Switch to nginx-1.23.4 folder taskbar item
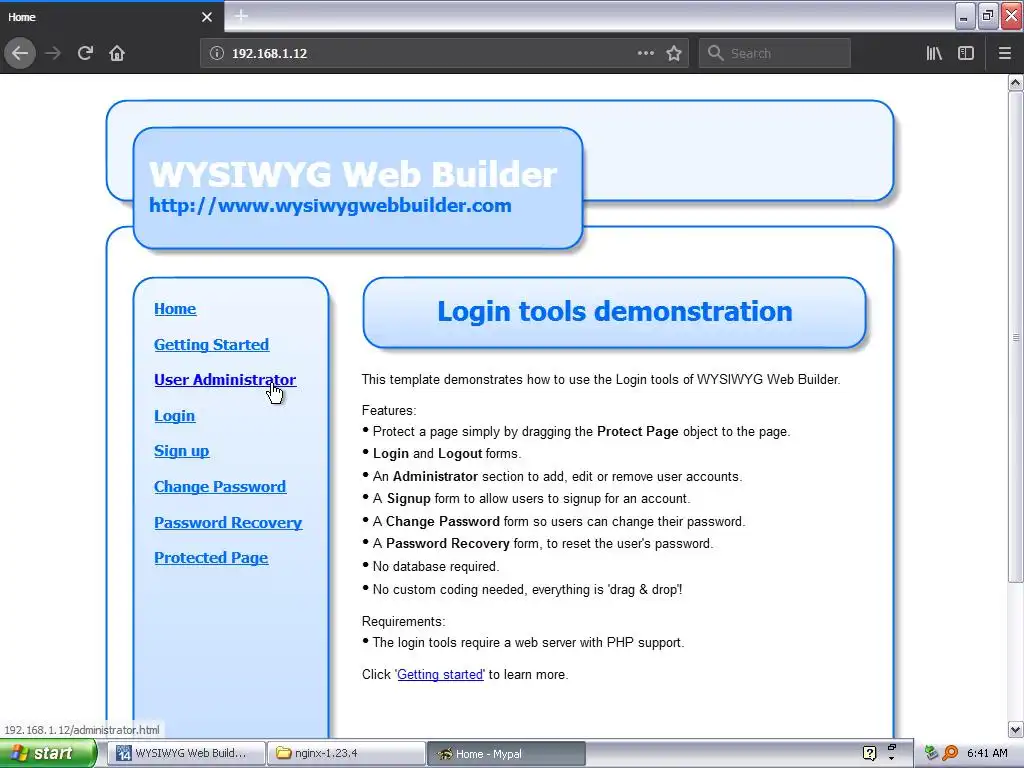 click(x=346, y=754)
